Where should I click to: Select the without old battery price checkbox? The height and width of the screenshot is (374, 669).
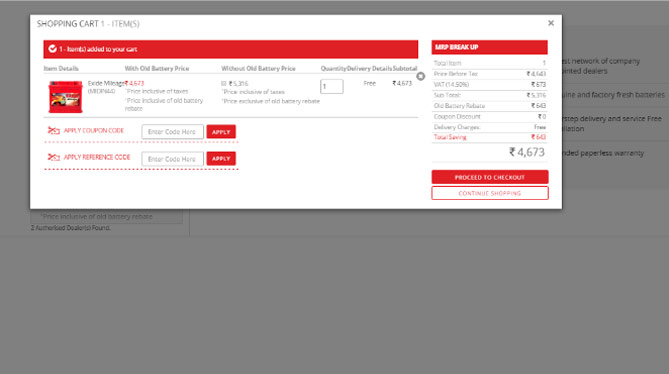224,84
